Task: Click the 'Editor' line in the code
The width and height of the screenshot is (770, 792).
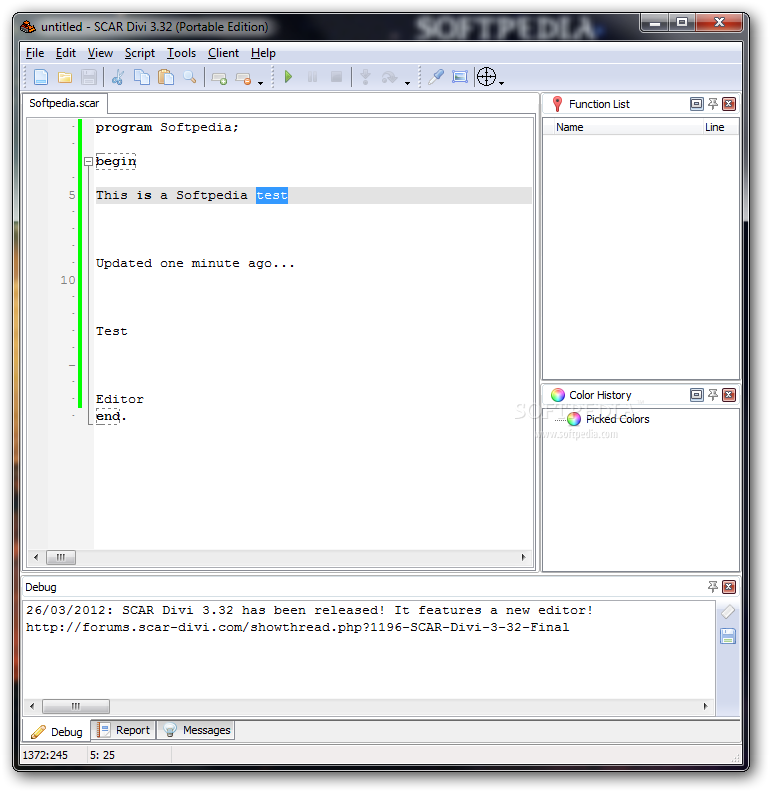Action: point(120,400)
